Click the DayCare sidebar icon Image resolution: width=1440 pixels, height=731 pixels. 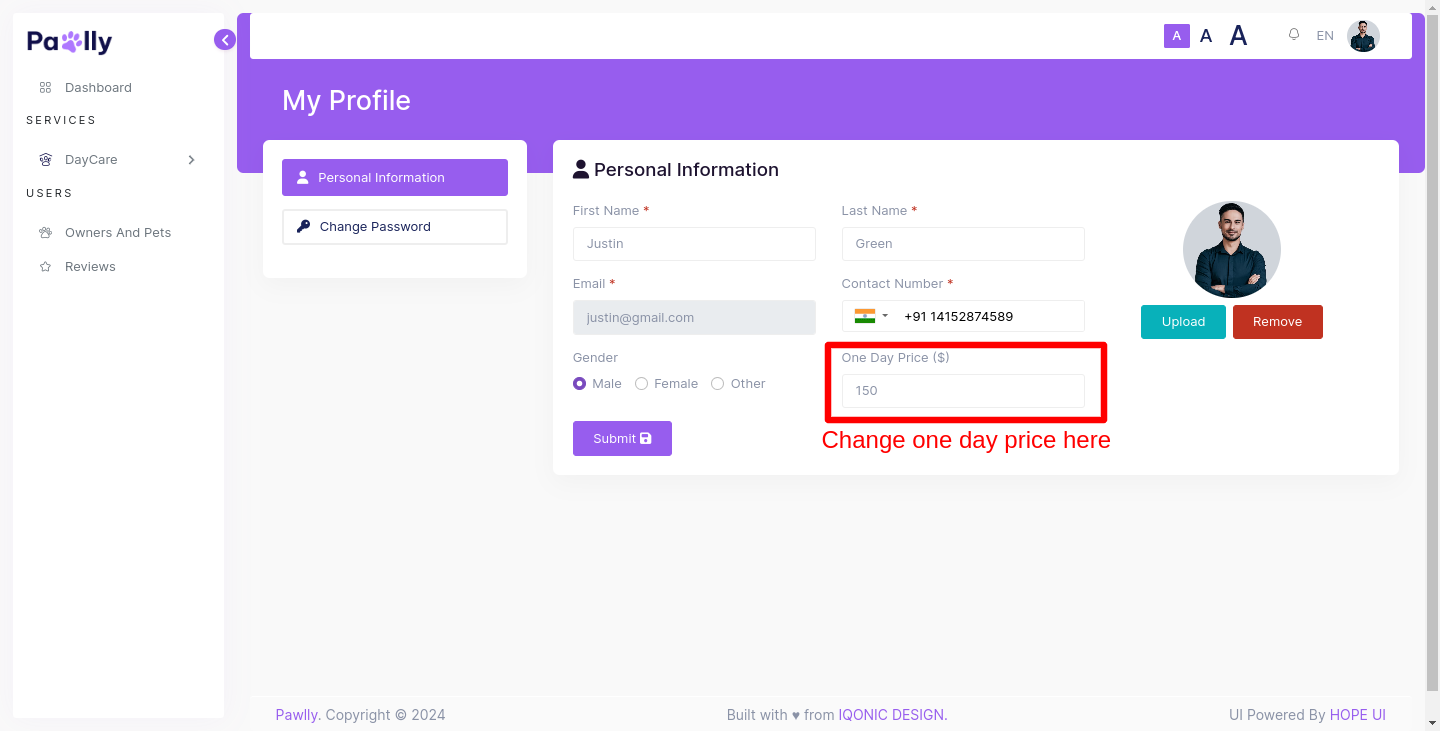[45, 160]
